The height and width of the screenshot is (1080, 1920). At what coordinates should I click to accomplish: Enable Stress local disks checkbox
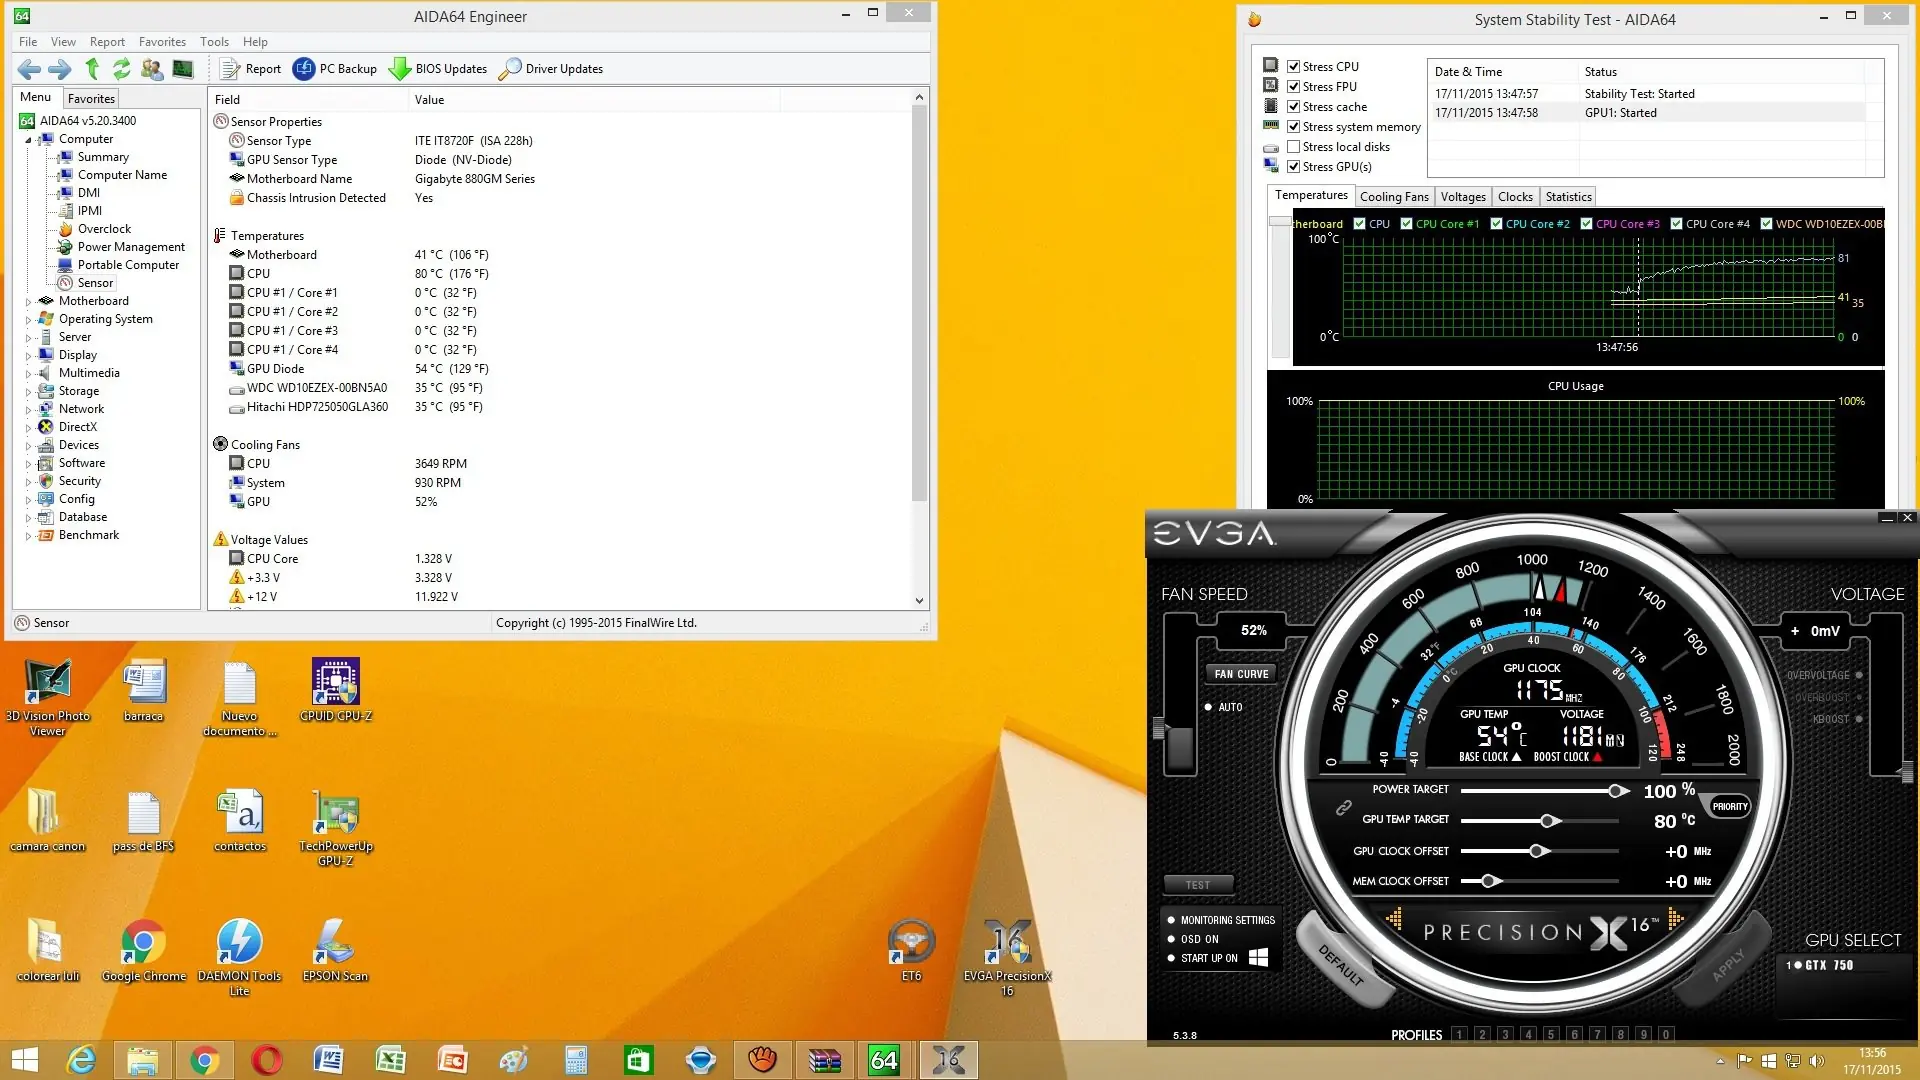pos(1293,147)
